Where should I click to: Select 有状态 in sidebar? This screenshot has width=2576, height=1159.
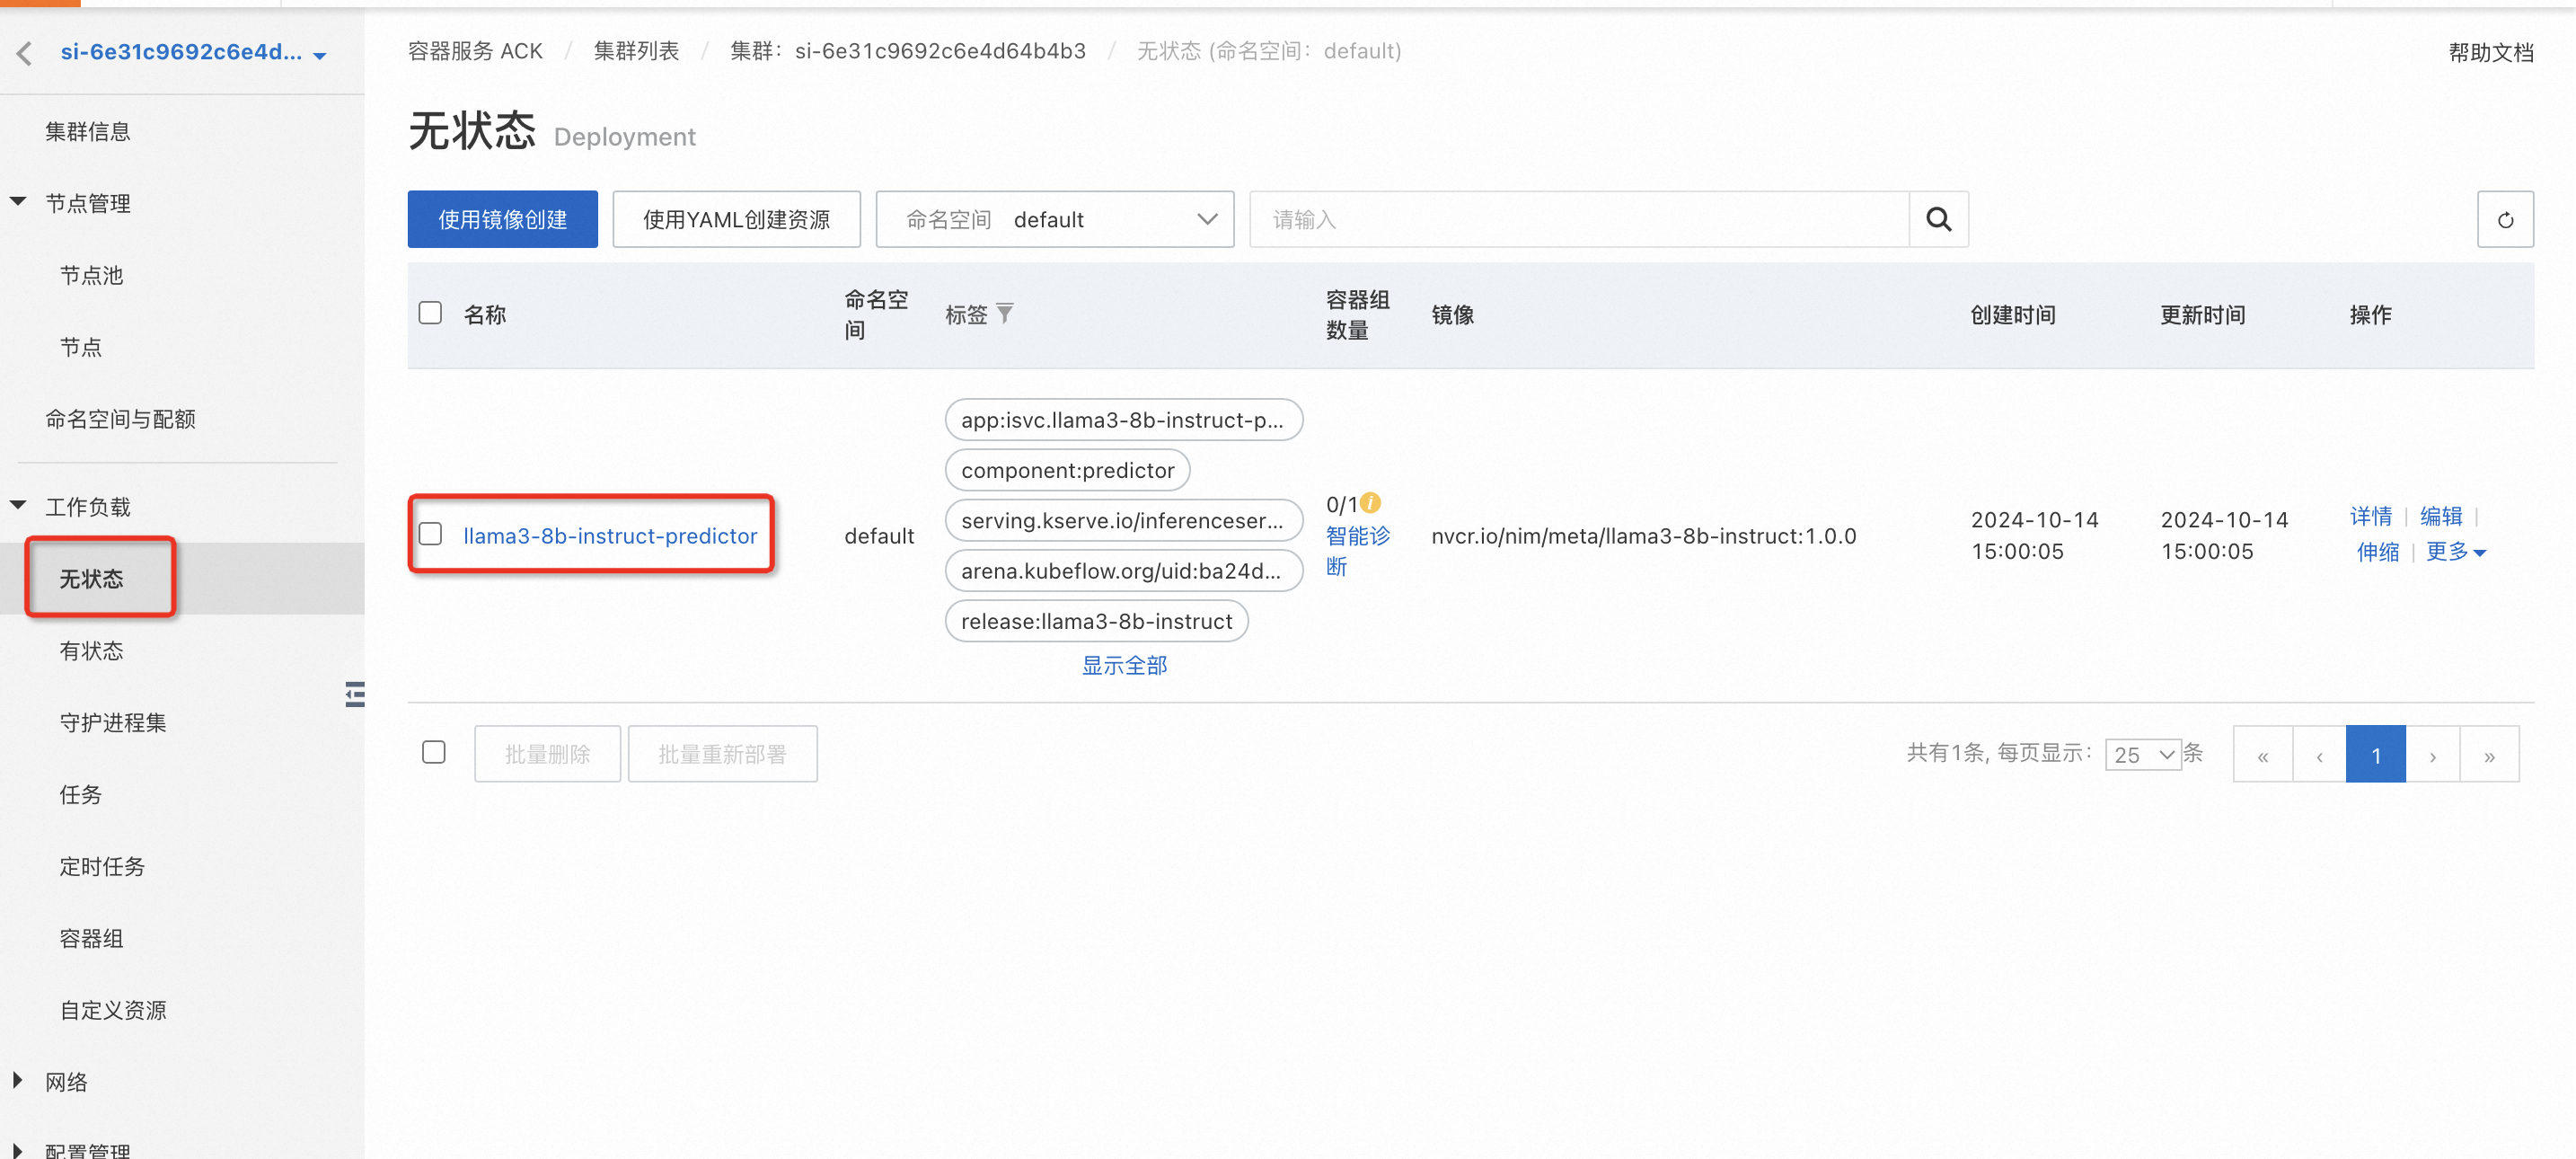(x=91, y=651)
